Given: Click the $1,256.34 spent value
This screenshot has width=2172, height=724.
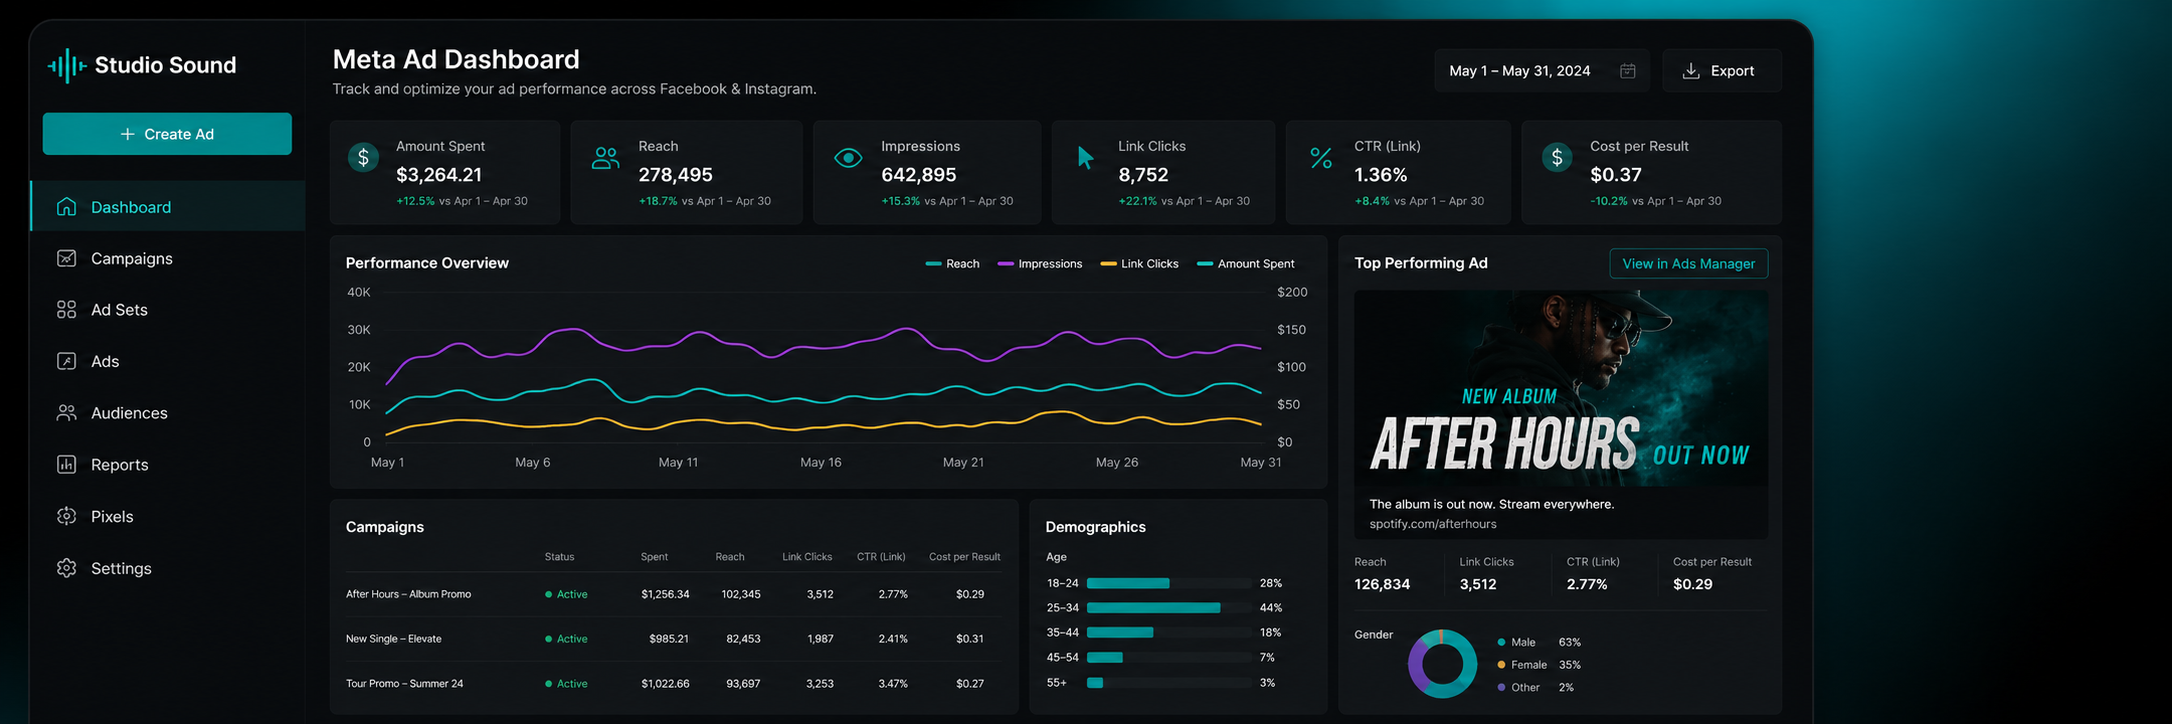Looking at the screenshot, I should 665,594.
